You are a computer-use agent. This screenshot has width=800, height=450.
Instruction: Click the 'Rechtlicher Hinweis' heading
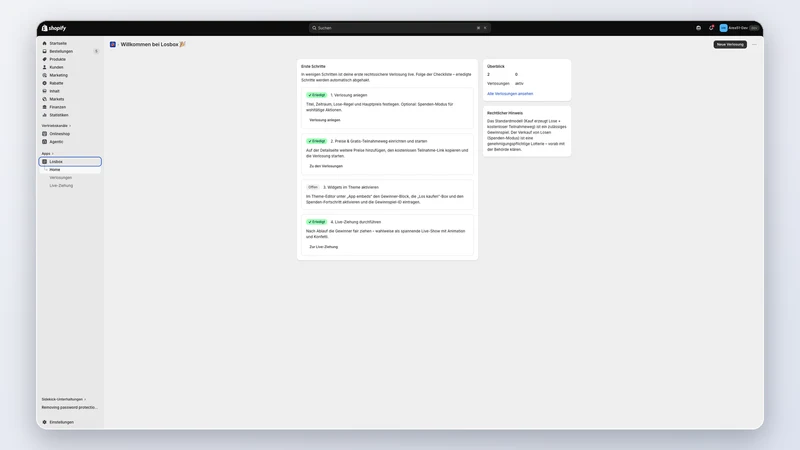pyautogui.click(x=505, y=113)
